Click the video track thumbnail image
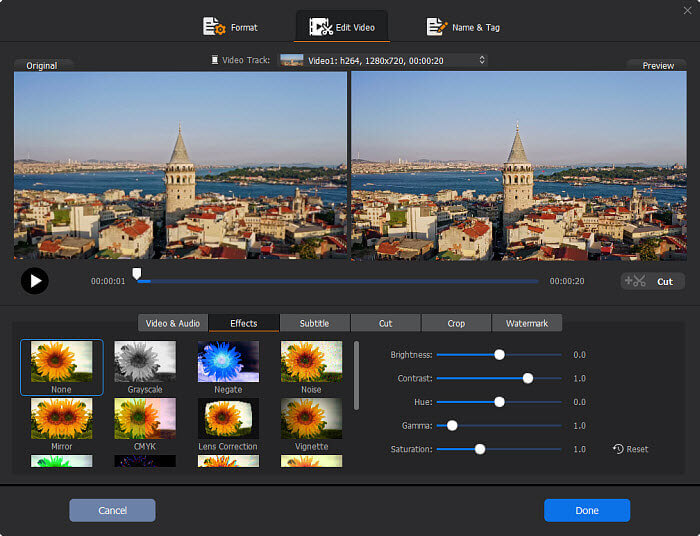Screen dimensions: 700x536 pos(292,60)
